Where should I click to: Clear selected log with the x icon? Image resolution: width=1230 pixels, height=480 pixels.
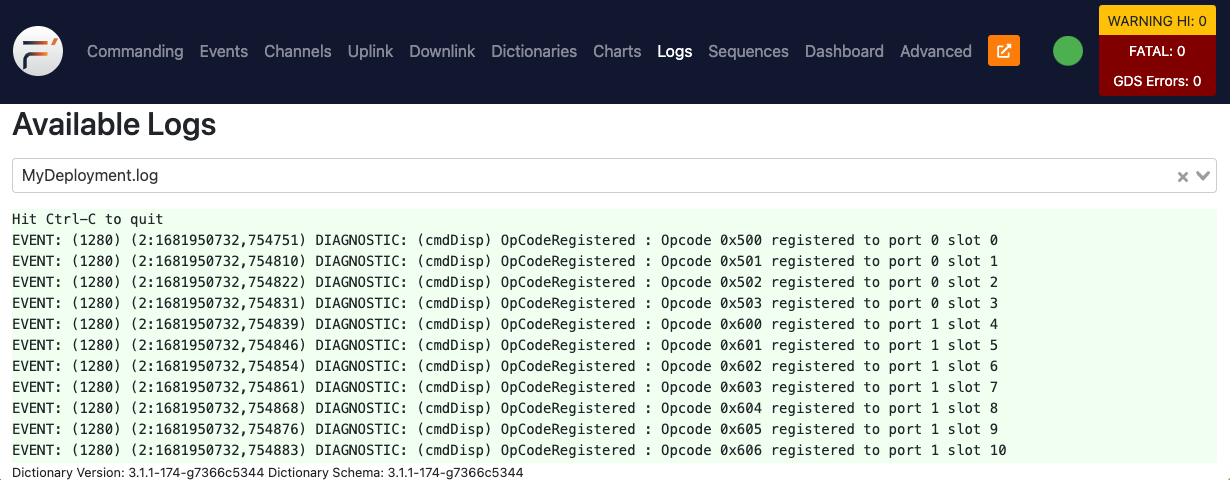point(1182,176)
